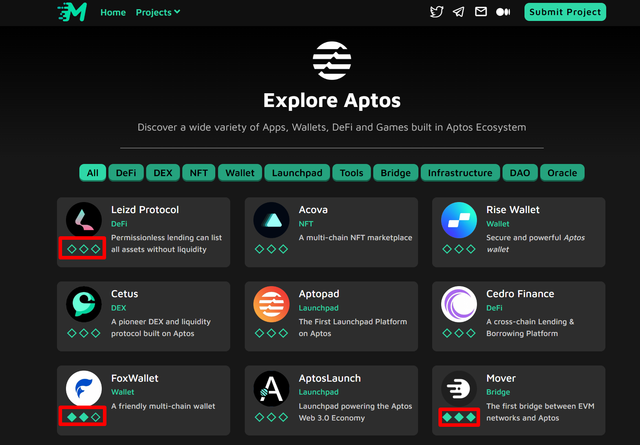
Task: Click Launchpad tag on AptosLaunch card
Action: 318,392
